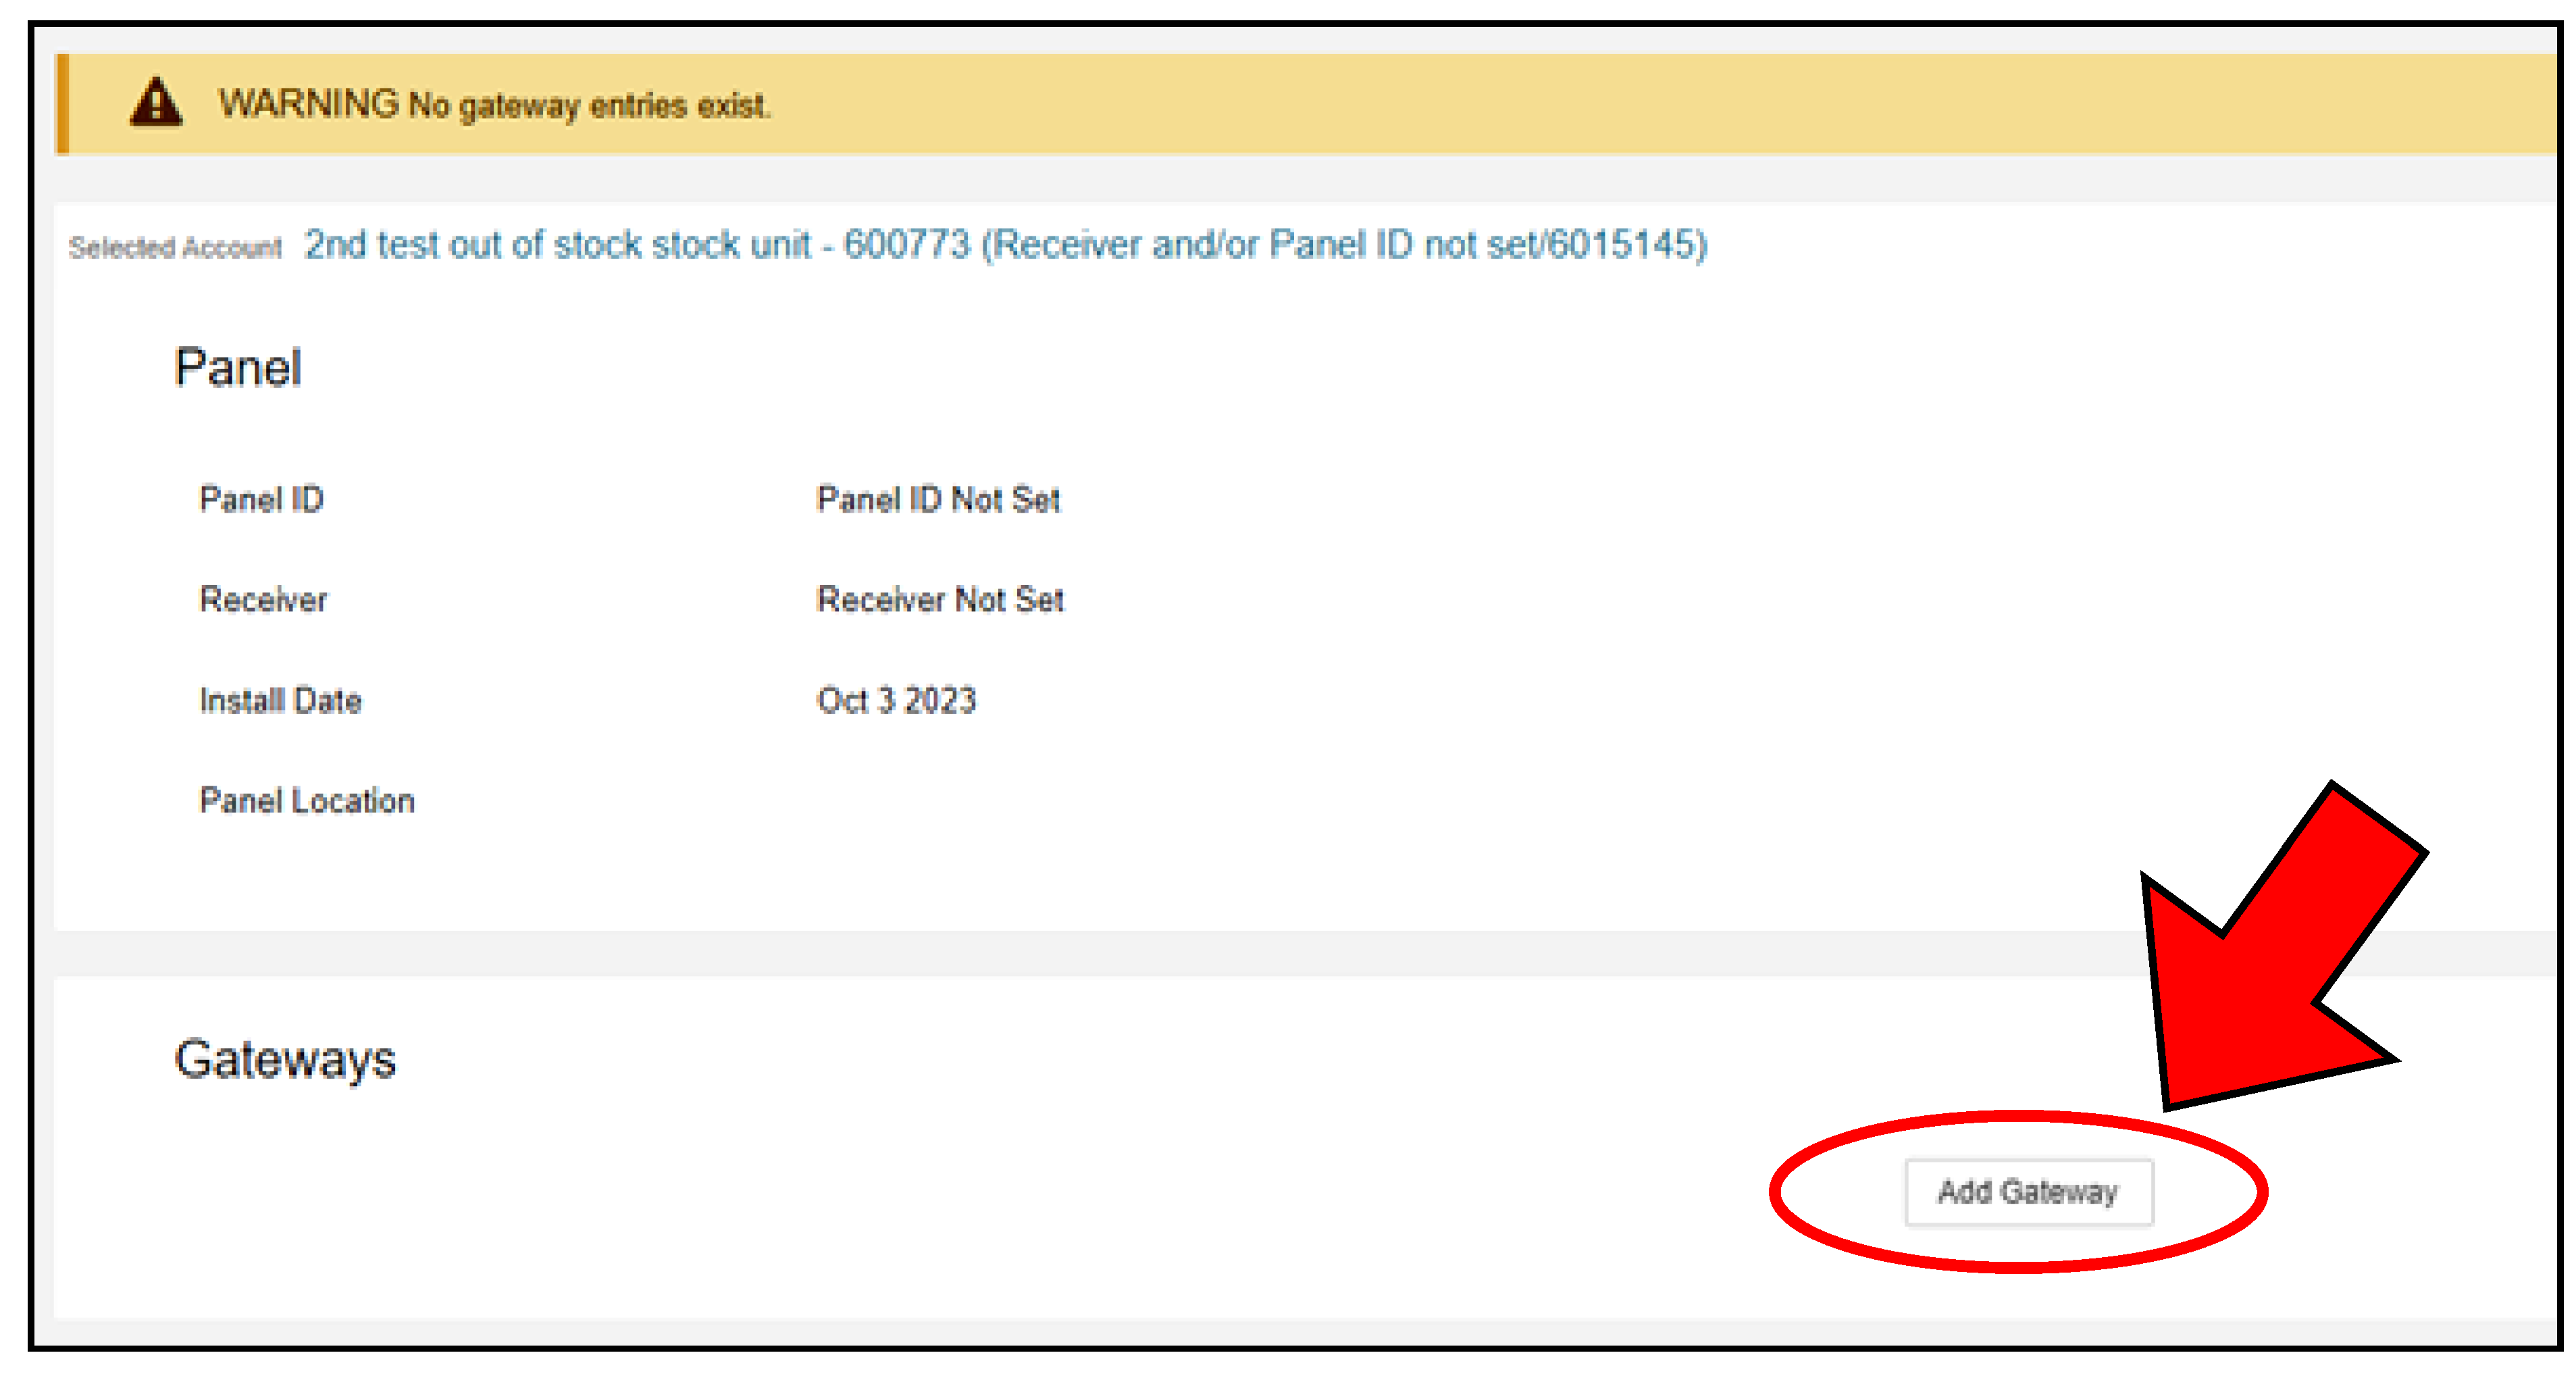Click the orange left edge of warning banner
2576x1378 pixels.
coord(63,104)
